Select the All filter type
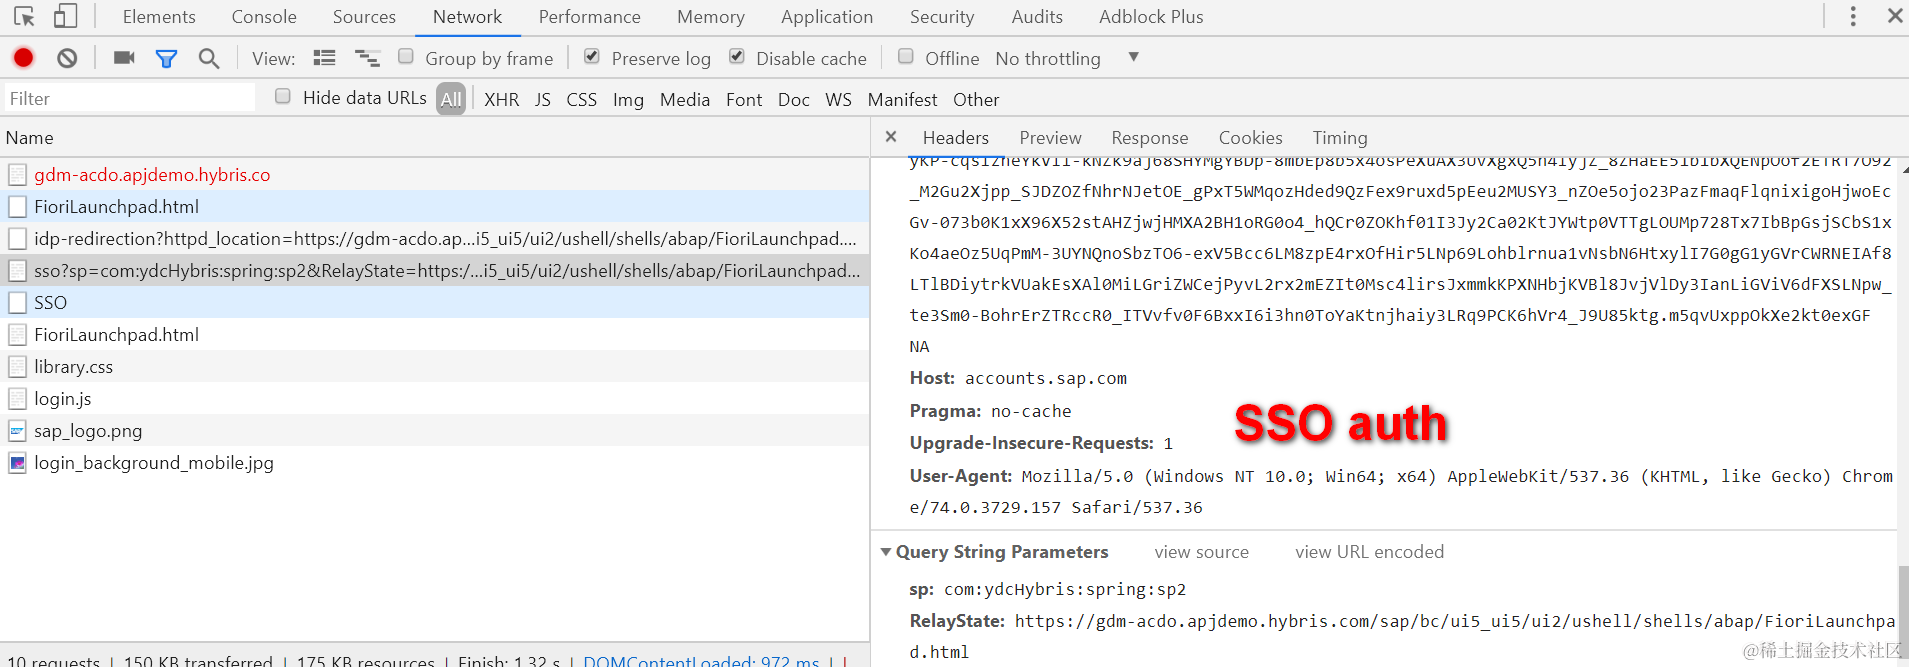1909x667 pixels. click(451, 99)
